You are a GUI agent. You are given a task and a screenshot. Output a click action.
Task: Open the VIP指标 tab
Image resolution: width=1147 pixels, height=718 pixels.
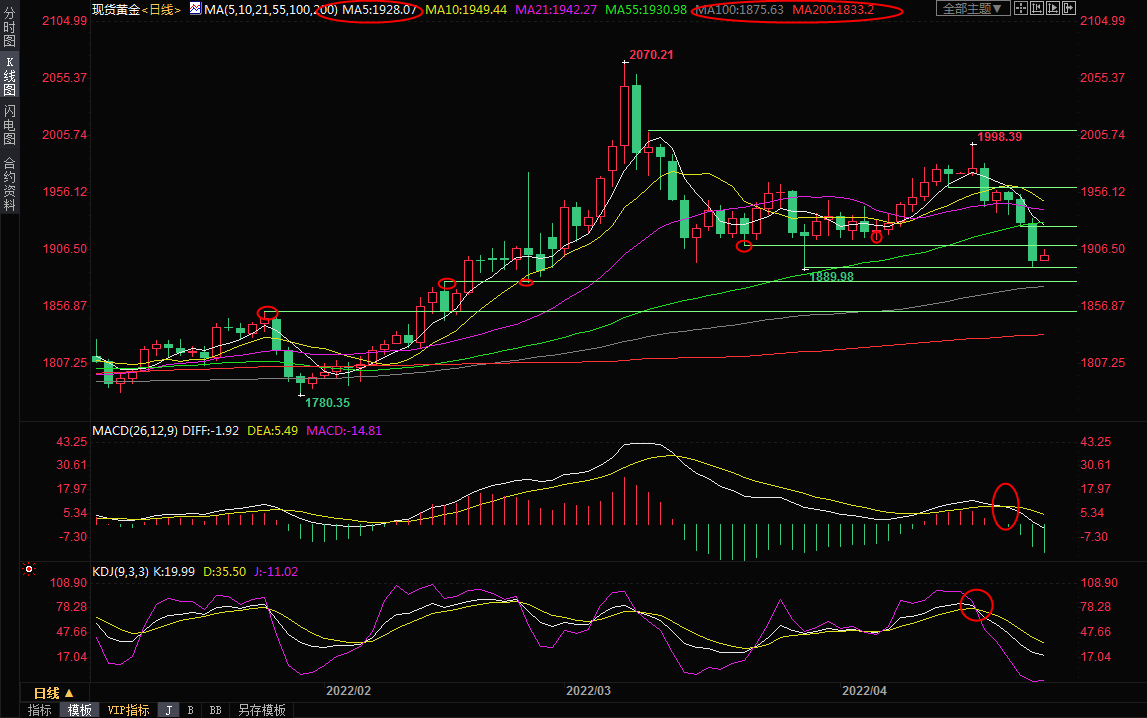click(x=128, y=710)
